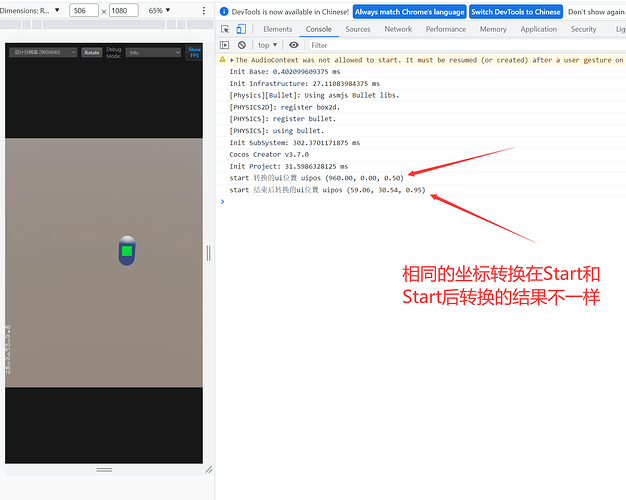Click the Rotate button in preview toolbar
626x500 pixels.
click(x=92, y=53)
